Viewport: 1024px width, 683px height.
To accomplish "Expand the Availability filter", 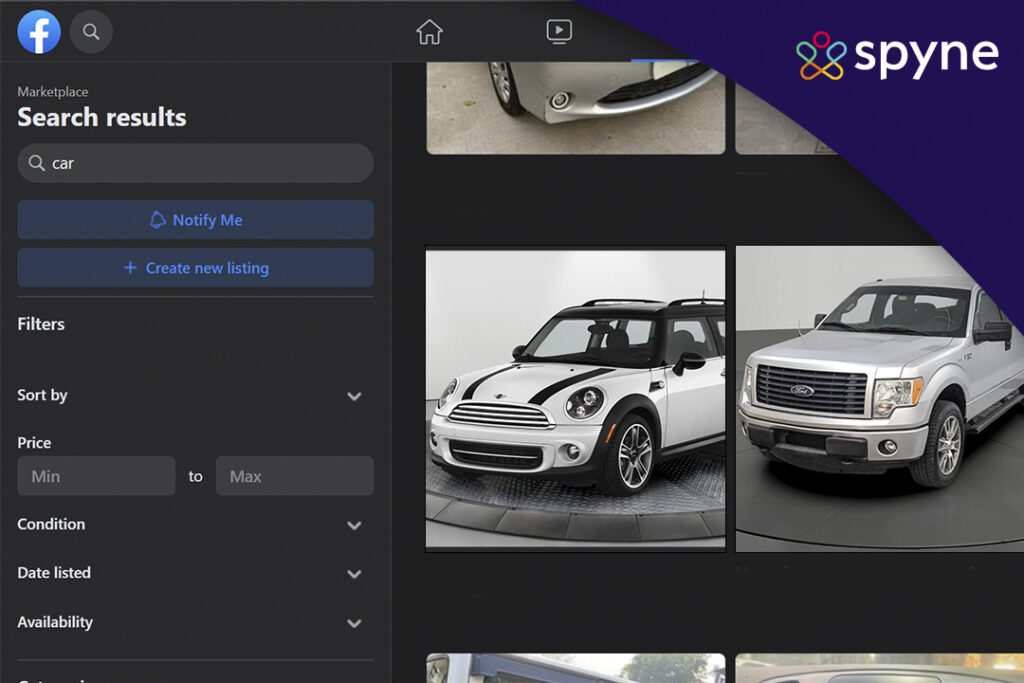I will pos(354,623).
